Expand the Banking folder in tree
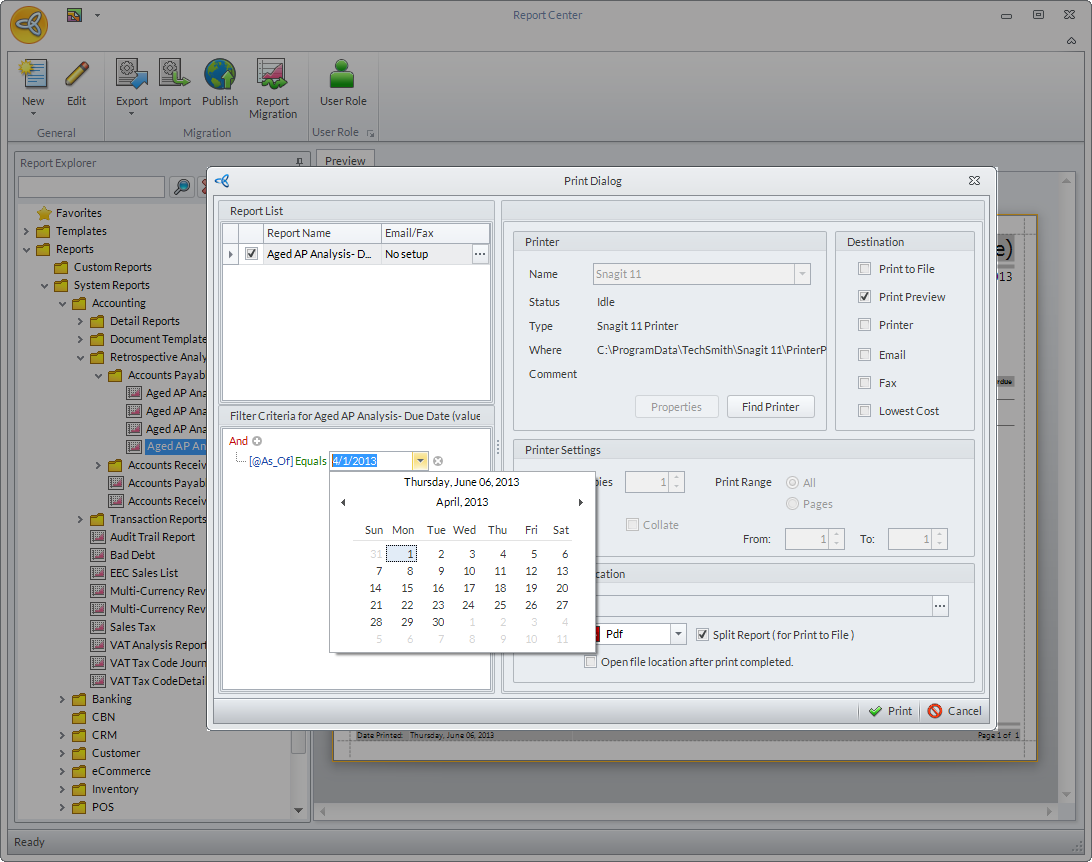Screen dimensions: 1092x862 click(62, 699)
